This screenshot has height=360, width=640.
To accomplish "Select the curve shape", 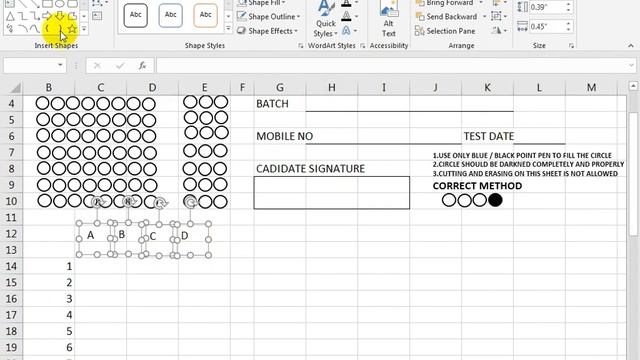I will pyautogui.click(x=35, y=29).
